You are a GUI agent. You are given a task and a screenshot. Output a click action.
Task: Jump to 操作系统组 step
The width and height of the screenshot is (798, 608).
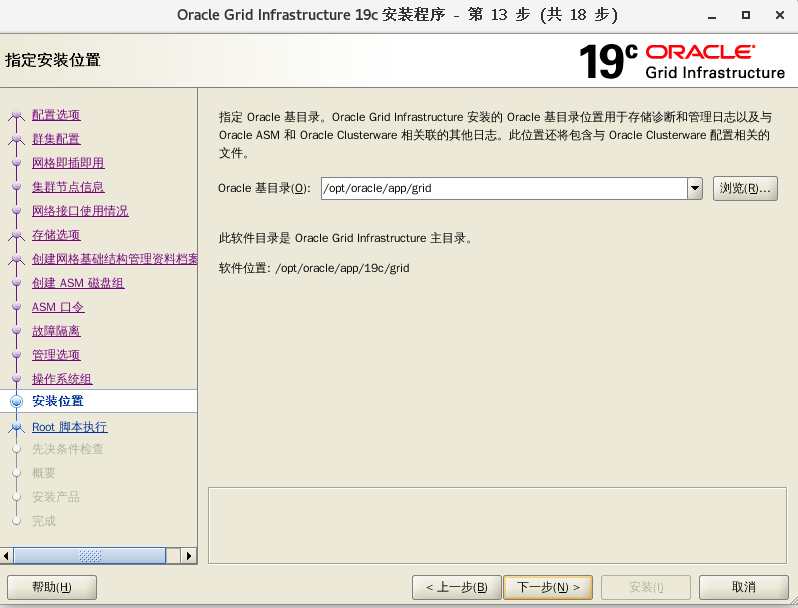62,379
